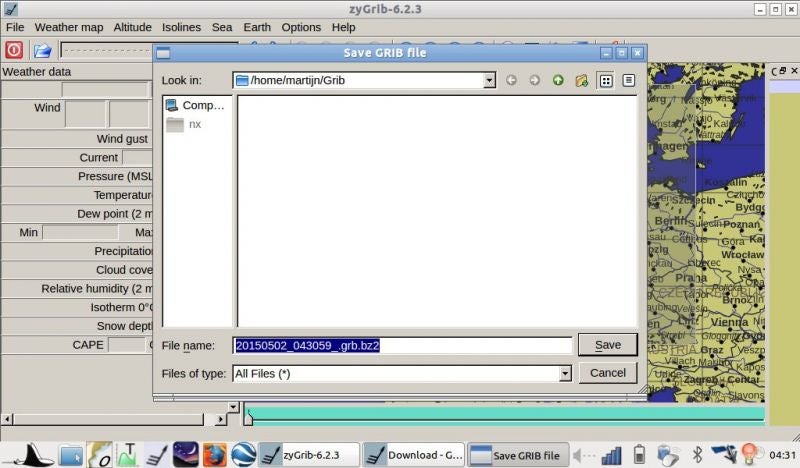Select Computer in the dialog sidebar

coord(195,105)
